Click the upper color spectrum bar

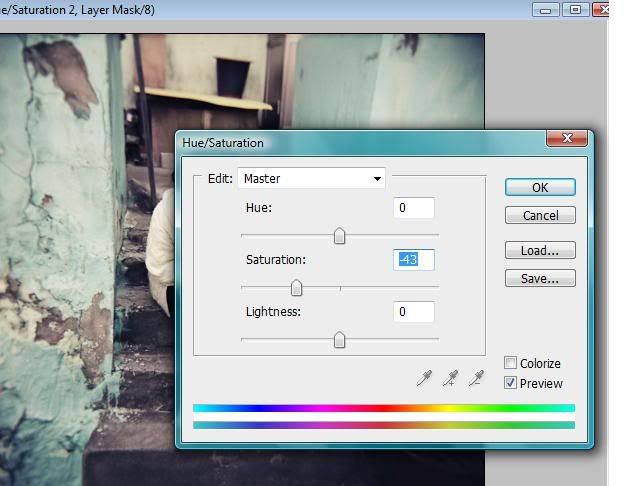384,408
